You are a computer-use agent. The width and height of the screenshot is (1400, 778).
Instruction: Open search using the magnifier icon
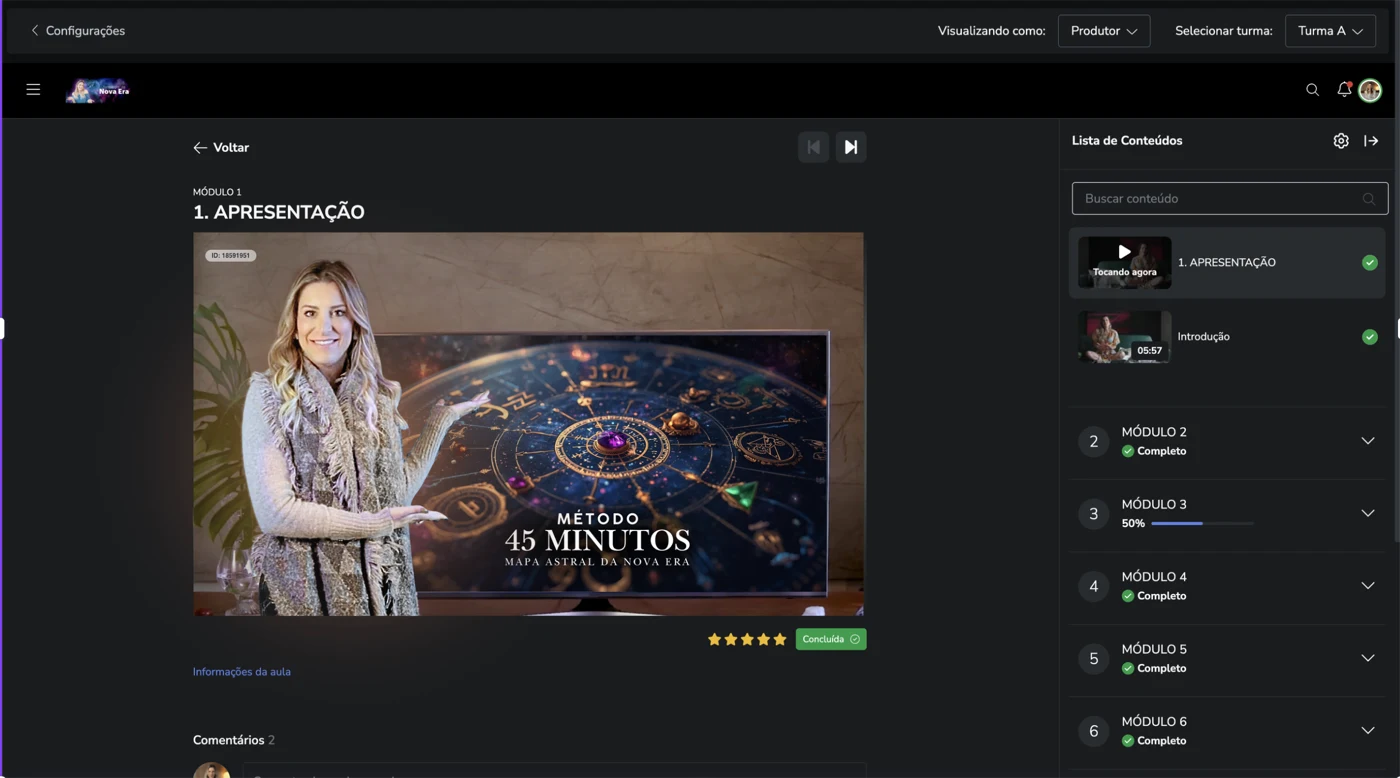pyautogui.click(x=1312, y=90)
